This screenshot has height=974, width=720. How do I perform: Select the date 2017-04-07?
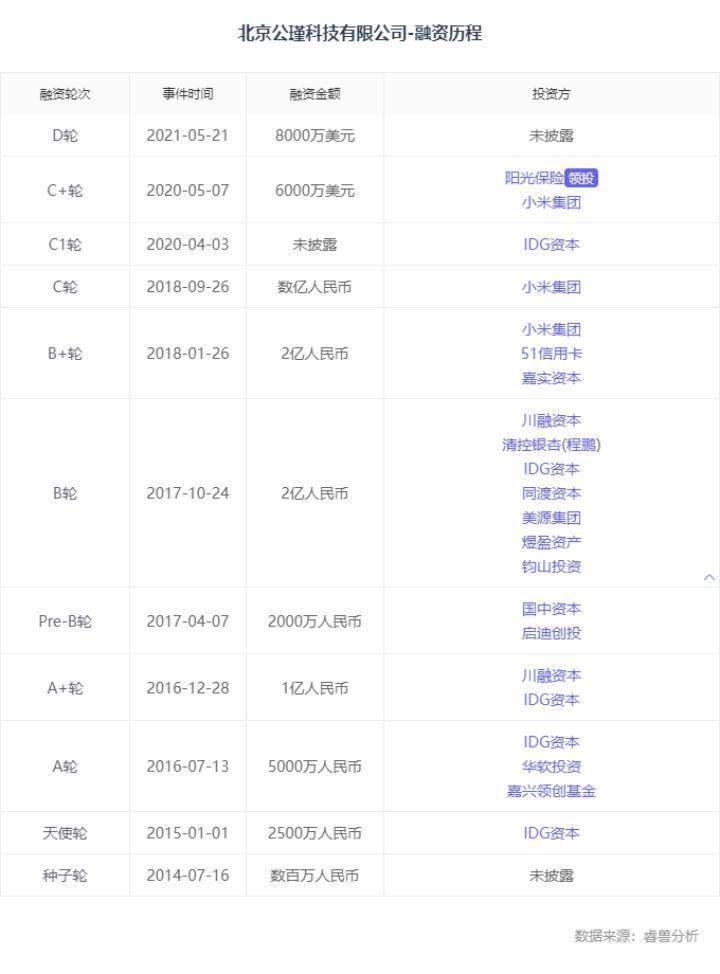tap(188, 621)
